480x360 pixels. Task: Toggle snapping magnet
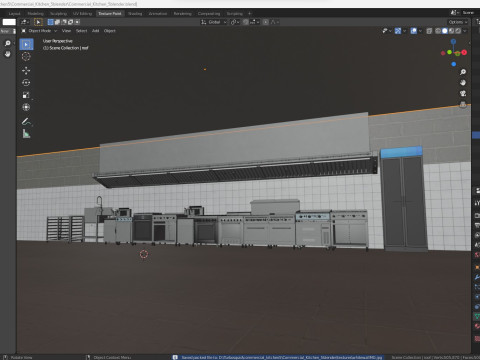(x=246, y=22)
